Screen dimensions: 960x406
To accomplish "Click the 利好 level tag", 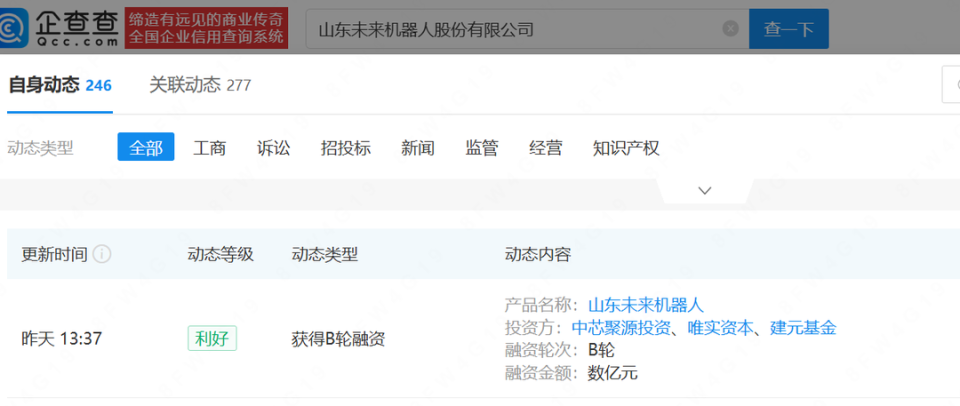I will pos(212,339).
